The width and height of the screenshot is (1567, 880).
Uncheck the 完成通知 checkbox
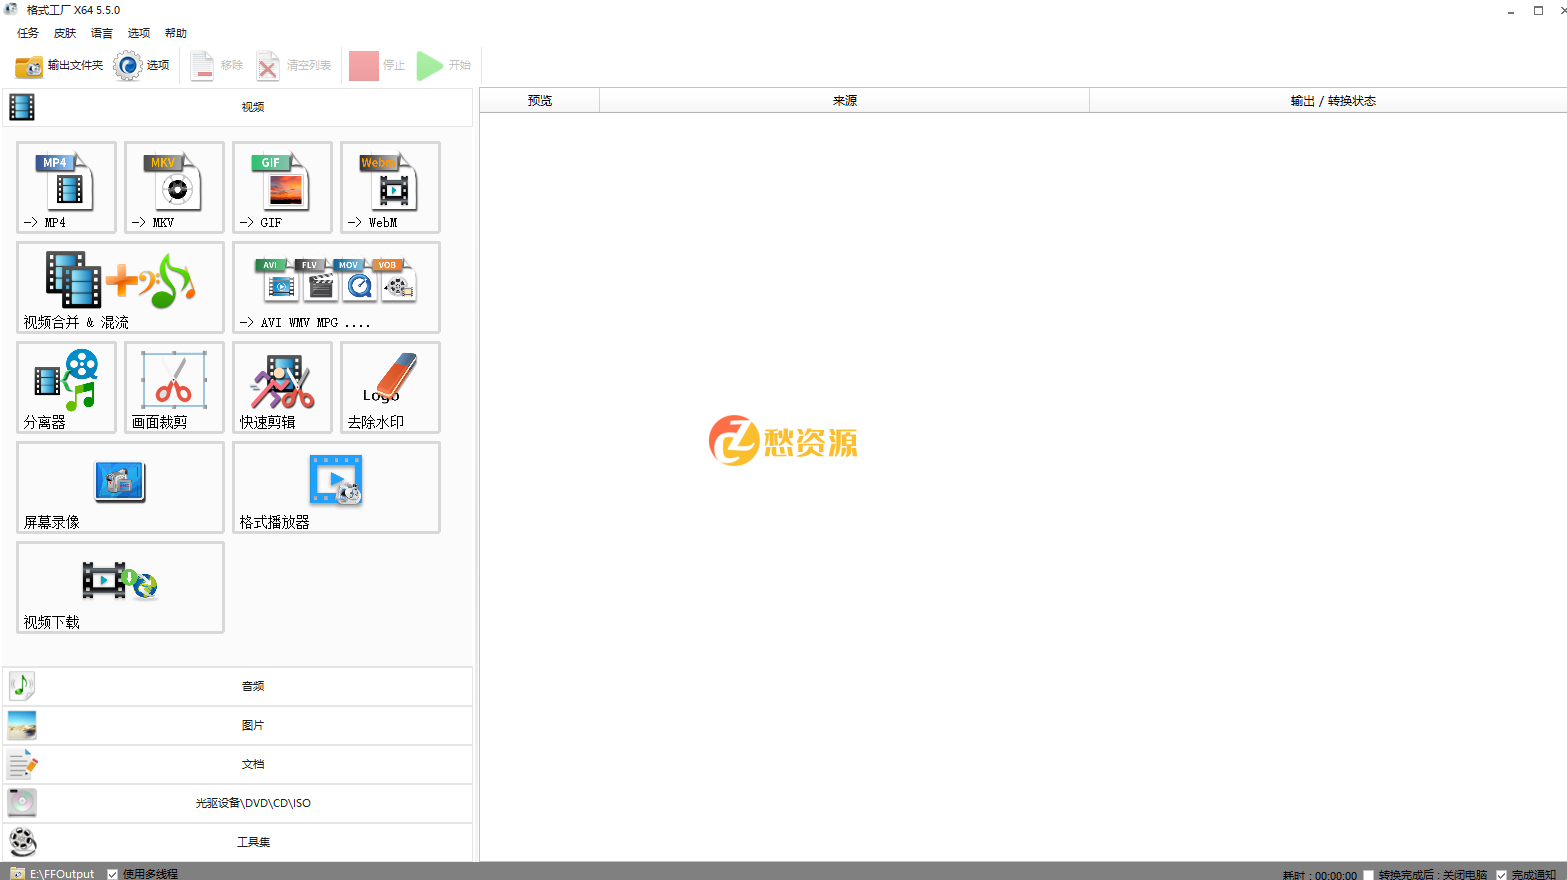pyautogui.click(x=1502, y=875)
